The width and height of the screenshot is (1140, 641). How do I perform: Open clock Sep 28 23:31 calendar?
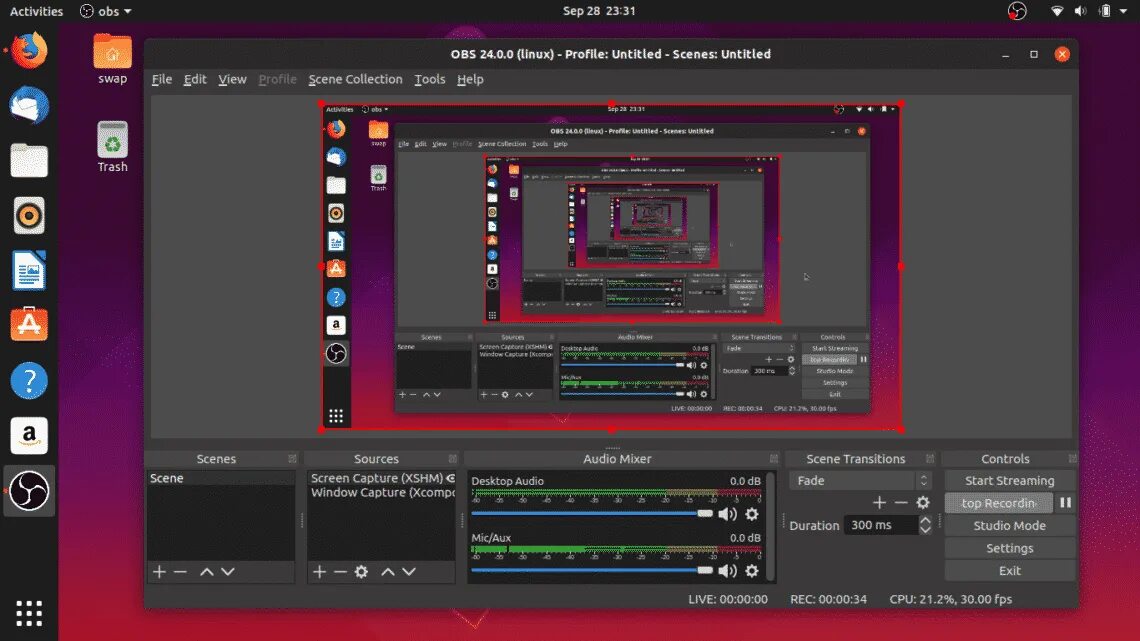point(599,11)
